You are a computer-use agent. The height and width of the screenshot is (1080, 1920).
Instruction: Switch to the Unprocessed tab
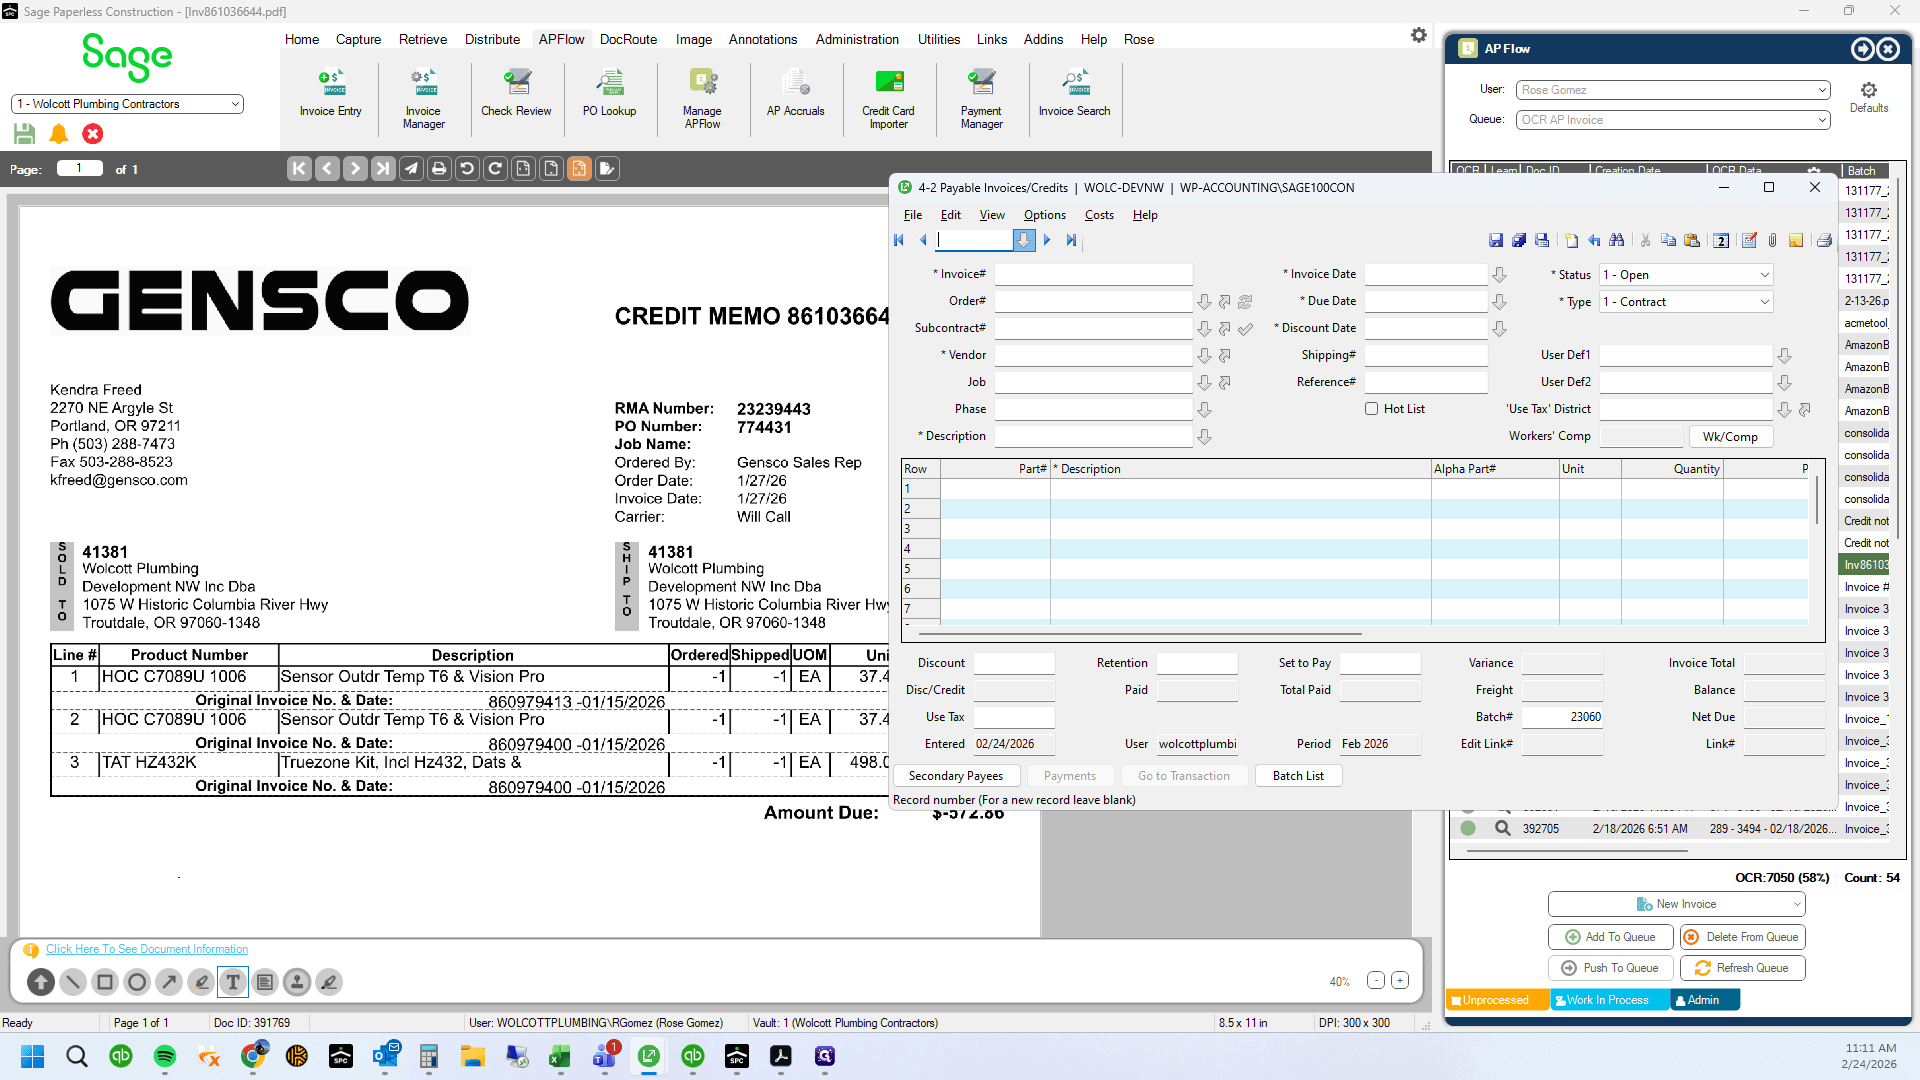point(1497,1000)
